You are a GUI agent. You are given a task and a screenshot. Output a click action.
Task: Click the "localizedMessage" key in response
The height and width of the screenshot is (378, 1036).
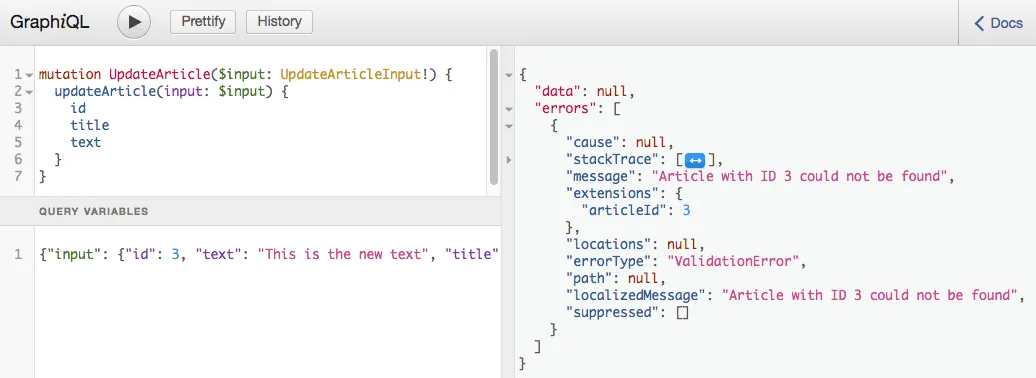636,295
